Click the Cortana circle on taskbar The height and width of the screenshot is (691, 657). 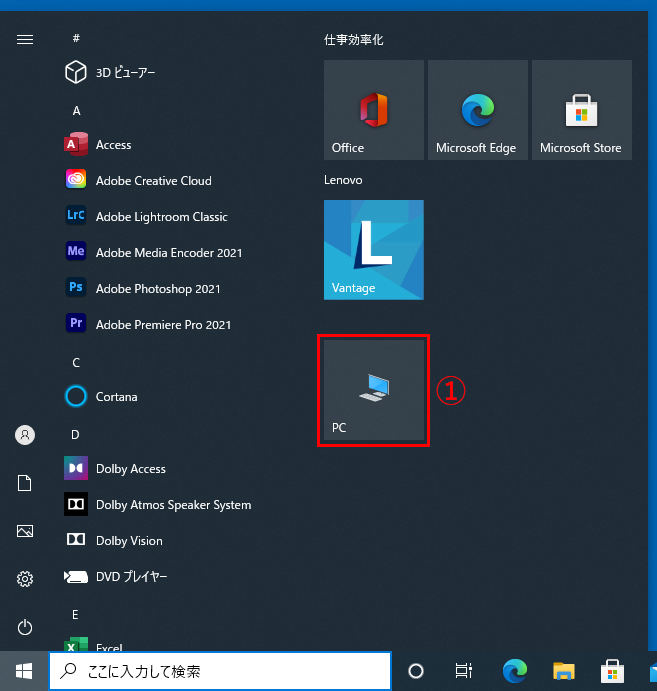coord(416,671)
